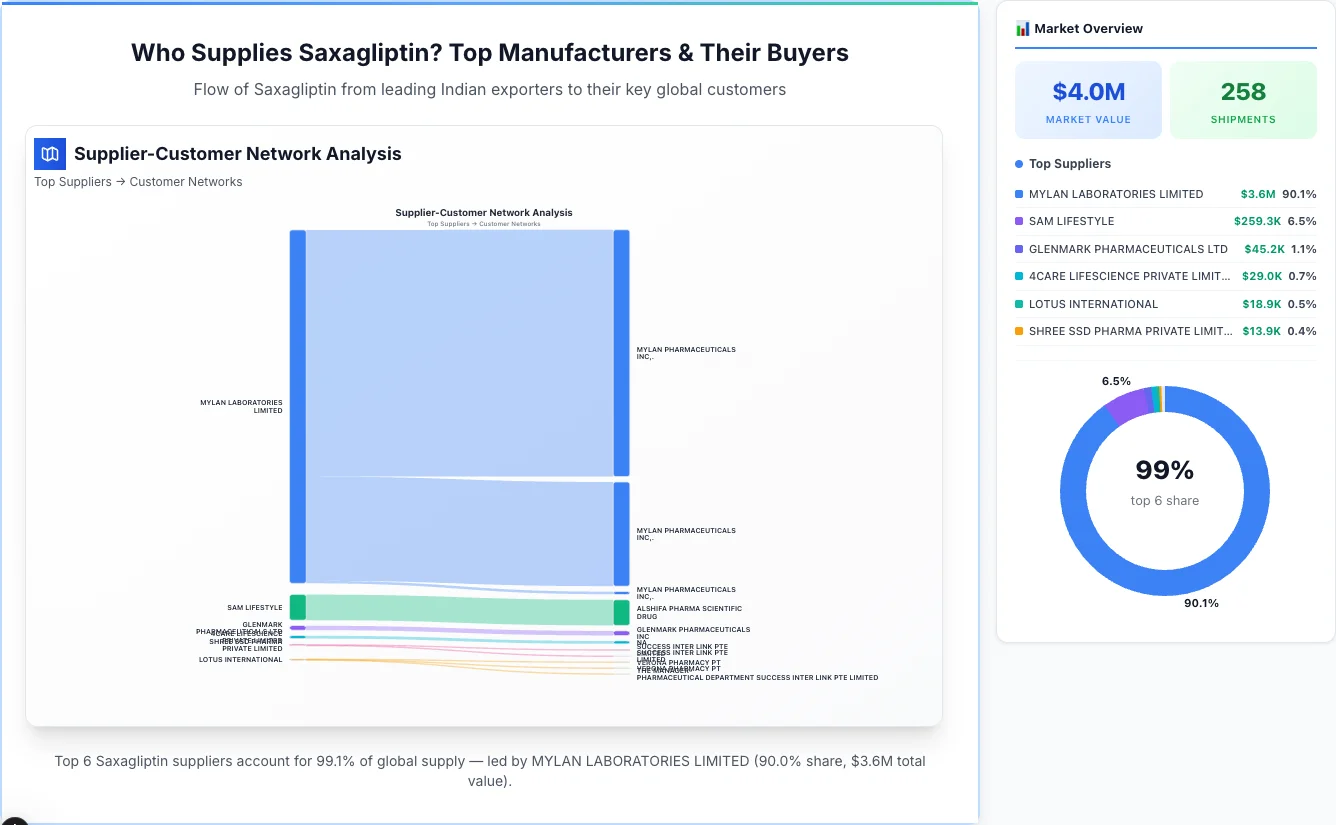Click the $4.0M Market Value card
The height and width of the screenshot is (825, 1336).
coord(1088,99)
